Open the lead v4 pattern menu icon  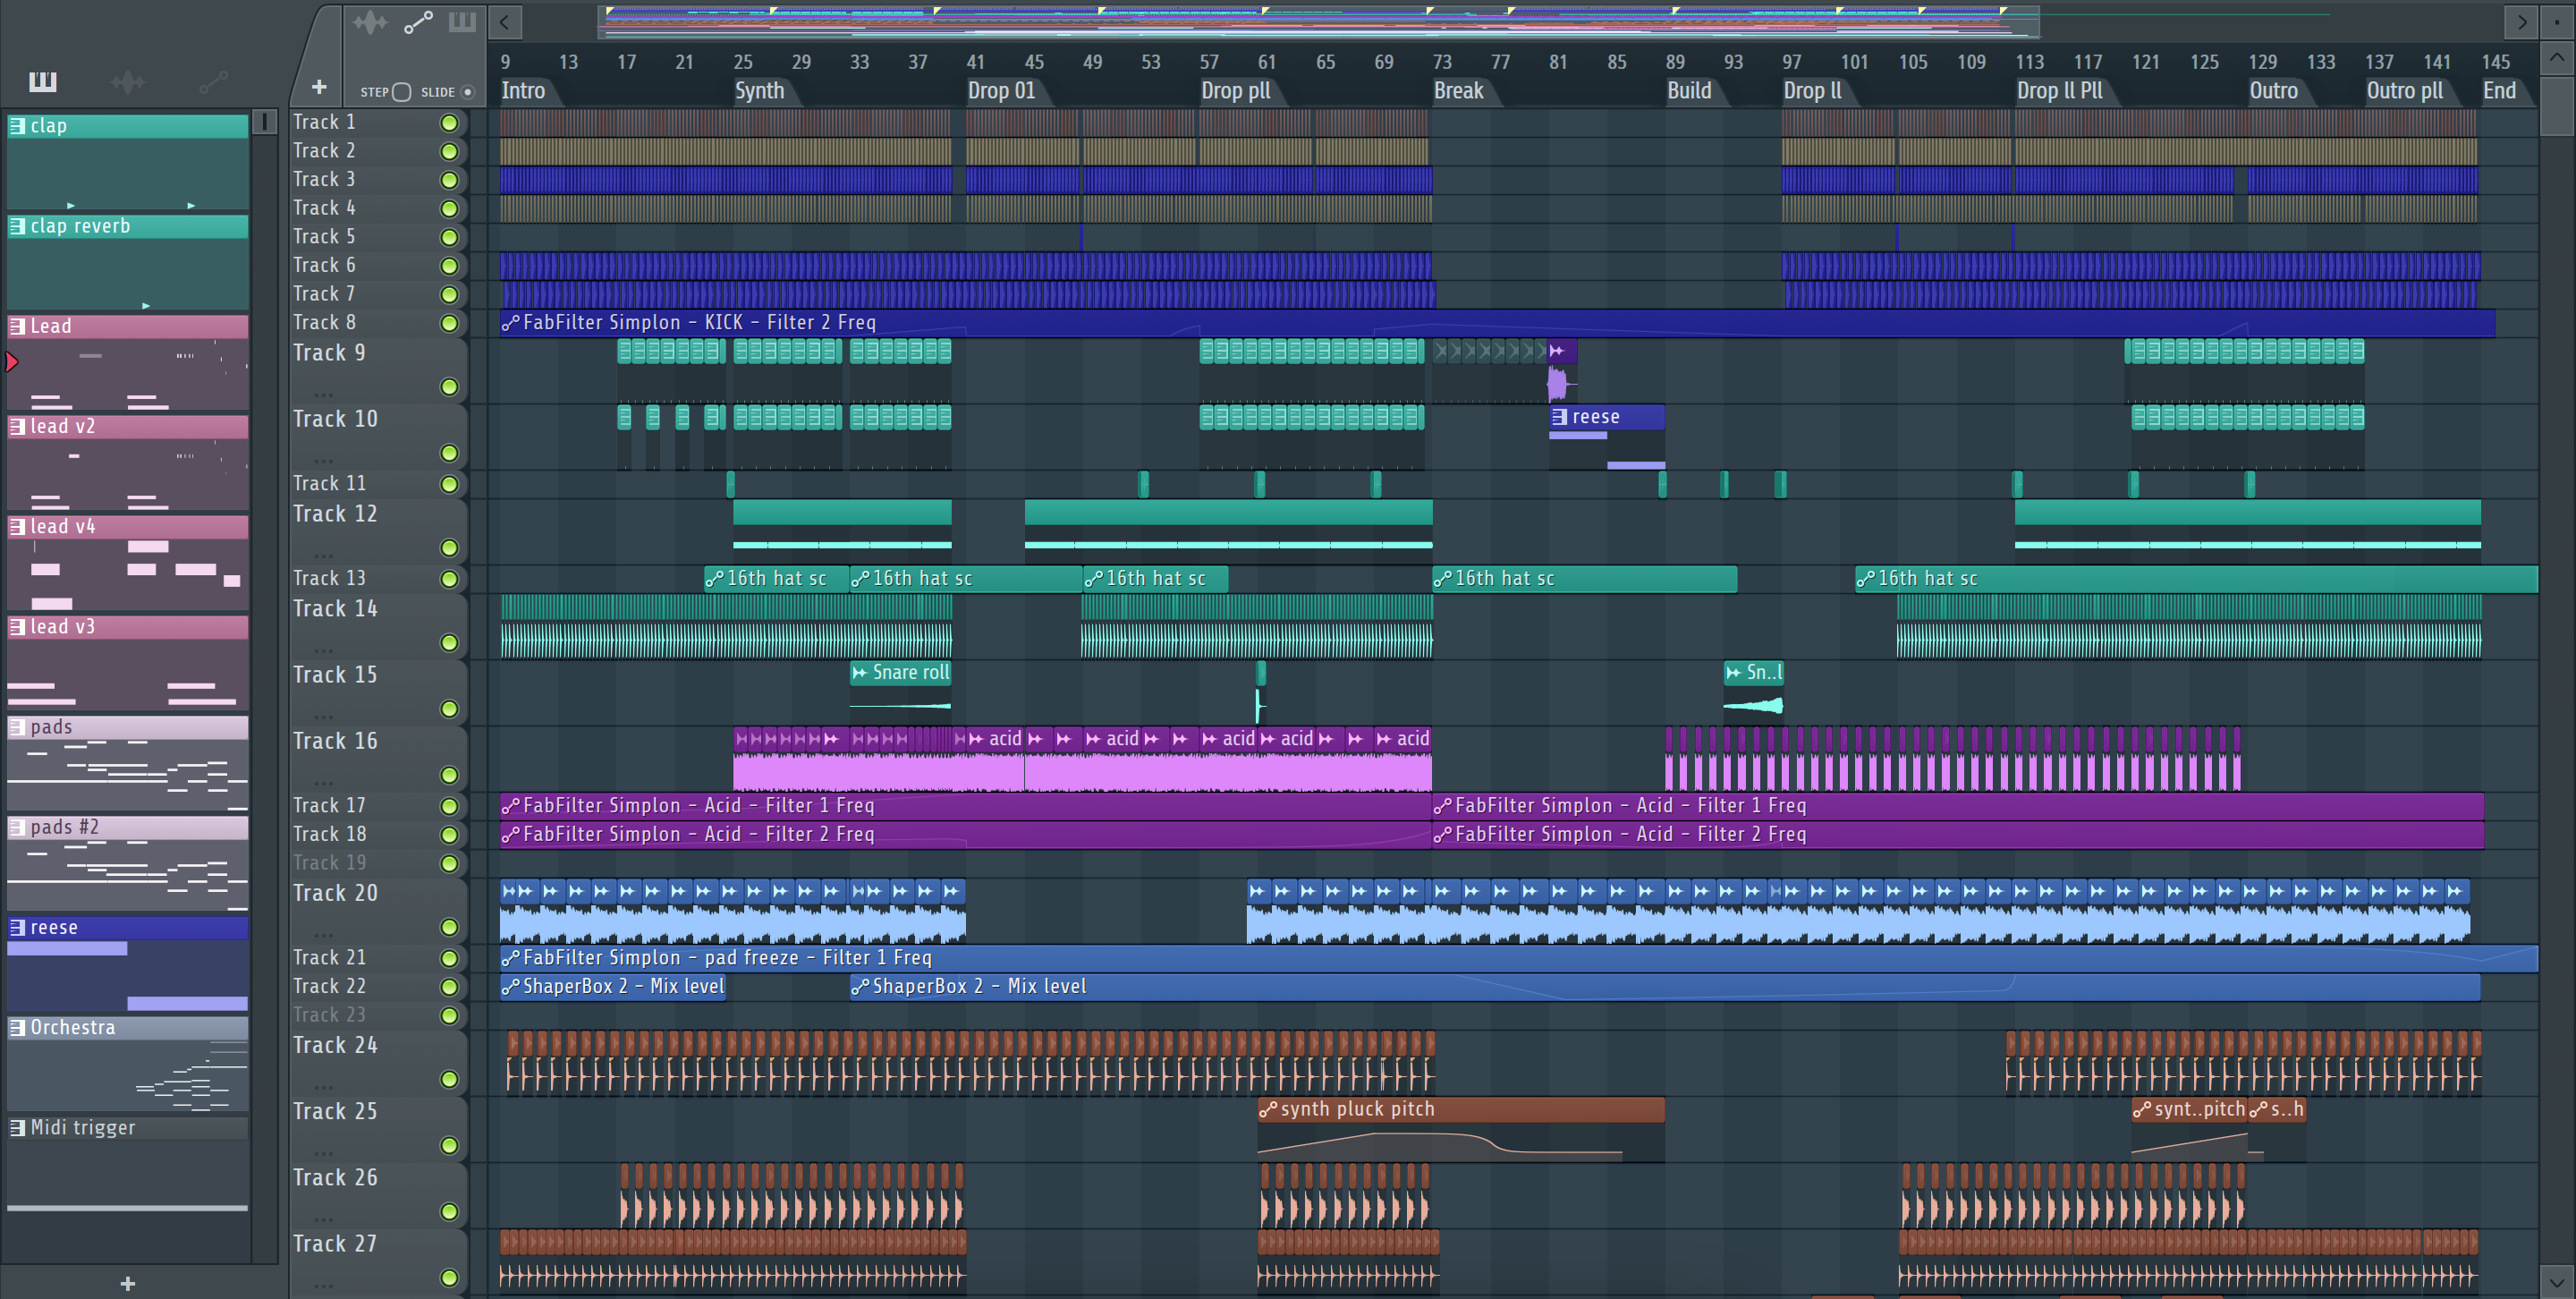pos(17,526)
